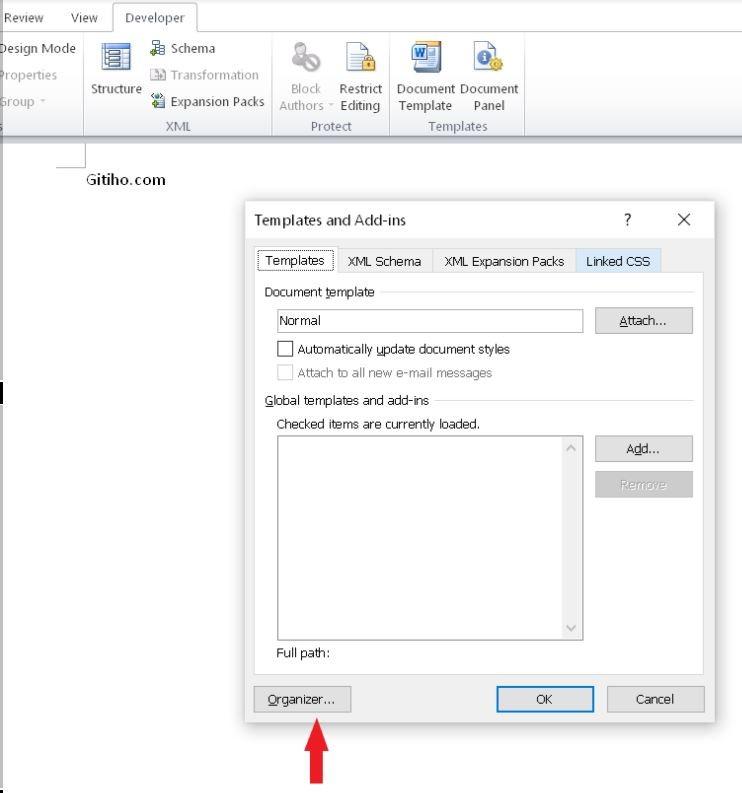Confirm with the OK button

[x=545, y=699]
